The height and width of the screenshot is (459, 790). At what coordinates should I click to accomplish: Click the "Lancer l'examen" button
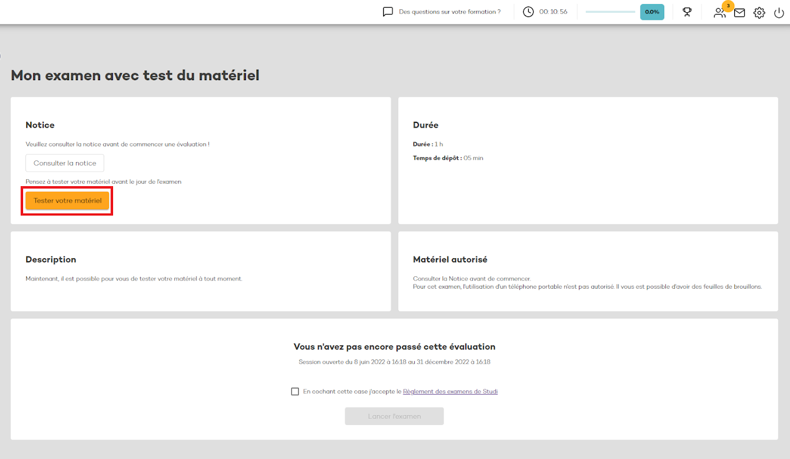[x=394, y=416]
